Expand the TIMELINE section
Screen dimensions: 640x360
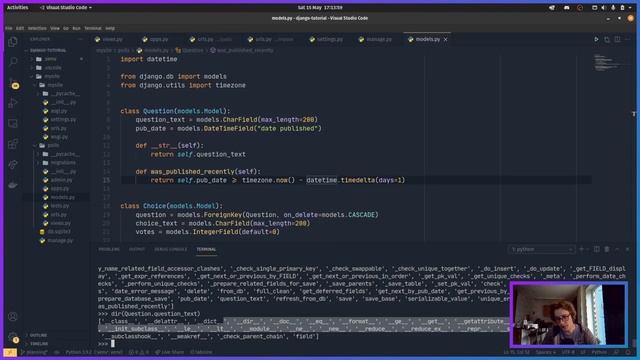[x=38, y=344]
